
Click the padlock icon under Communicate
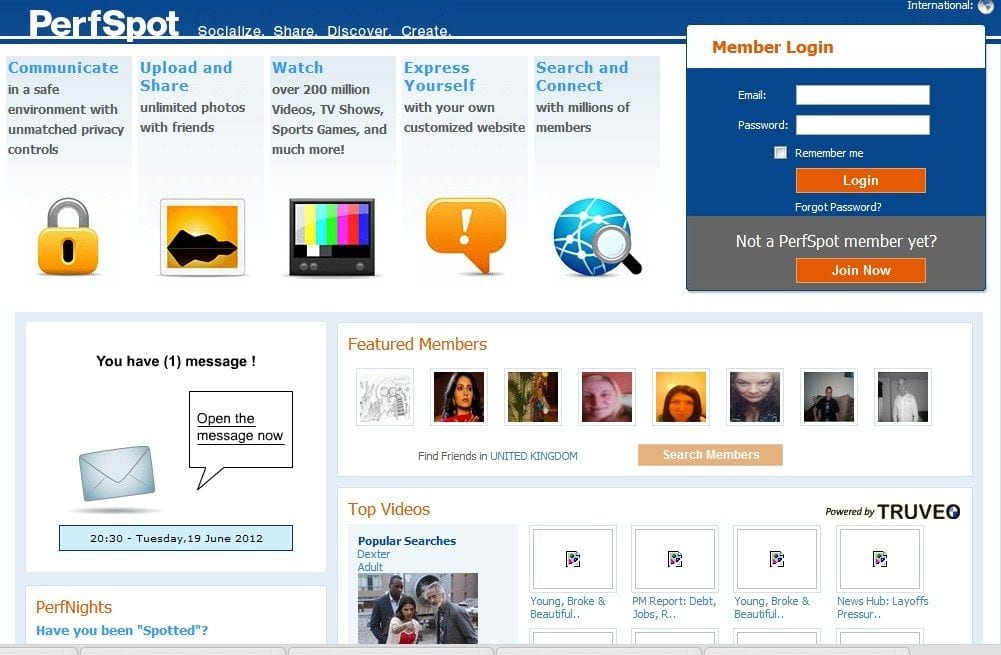pos(68,237)
